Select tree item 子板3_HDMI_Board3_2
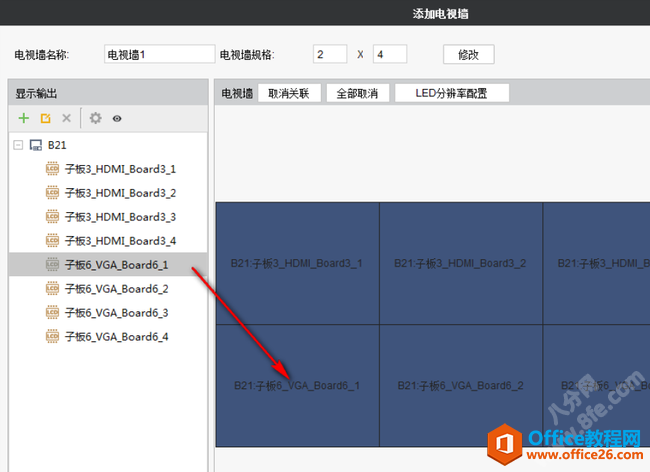 [x=108, y=193]
